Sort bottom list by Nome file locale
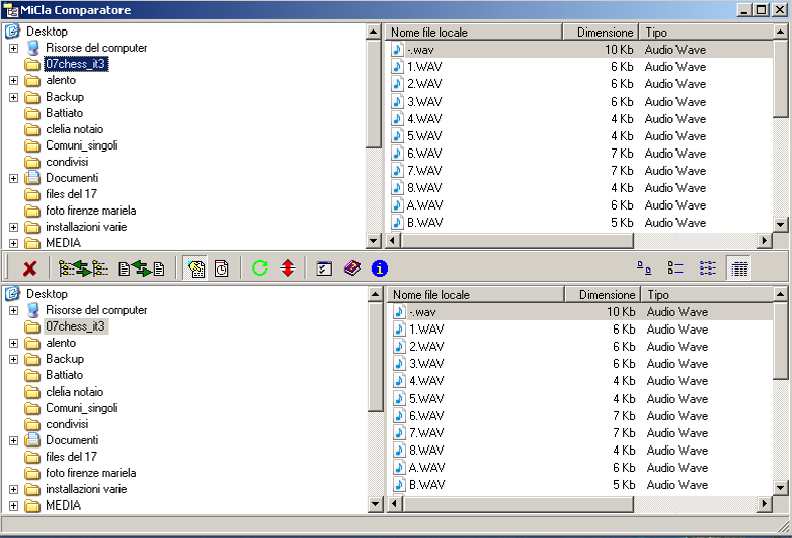This screenshot has width=792, height=538. coord(474,295)
